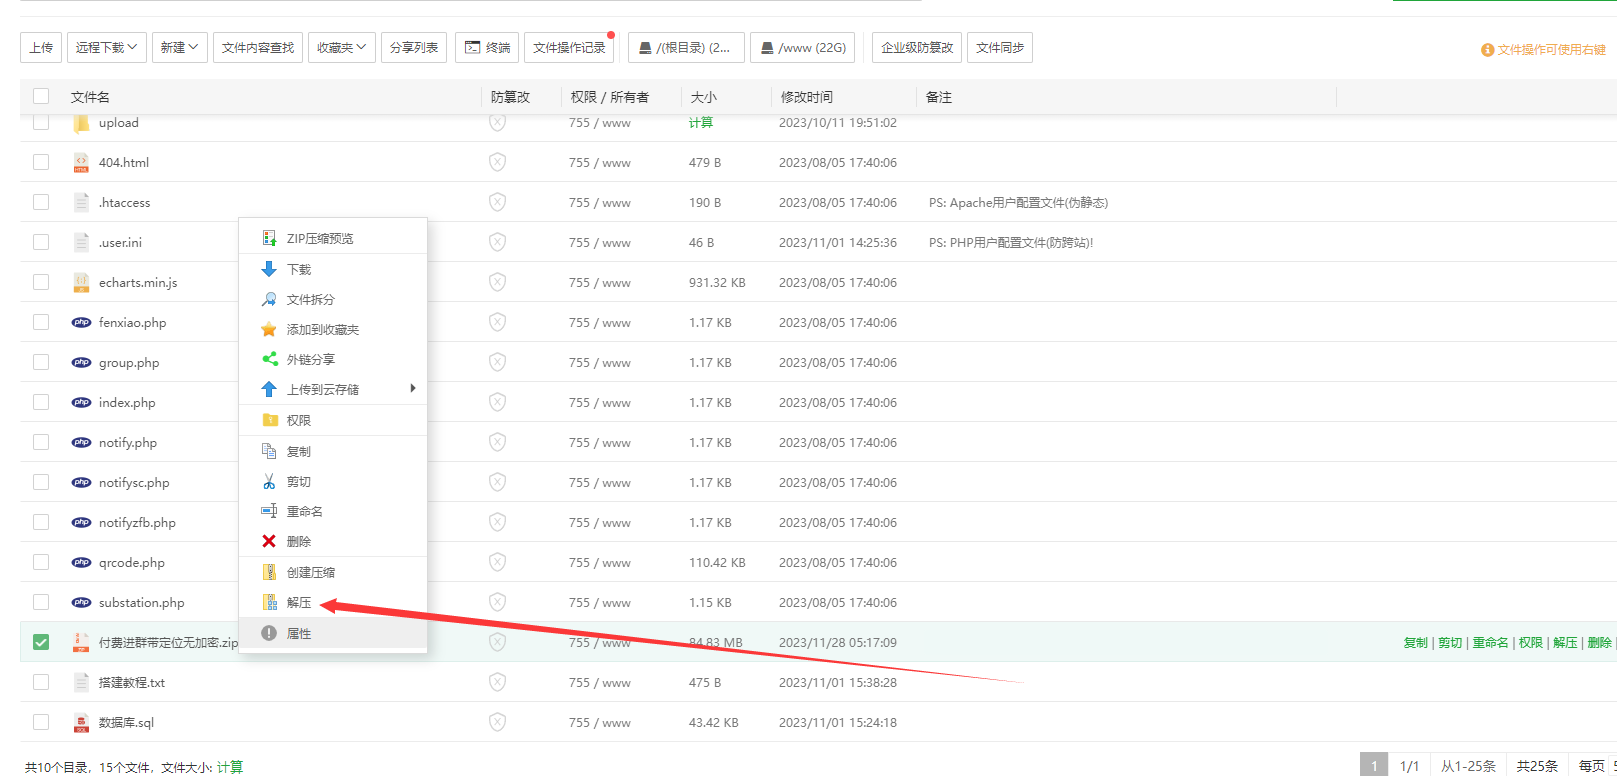Screen dimensions: 1617x776
Task: Open the 新建 dropdown
Action: (x=180, y=47)
